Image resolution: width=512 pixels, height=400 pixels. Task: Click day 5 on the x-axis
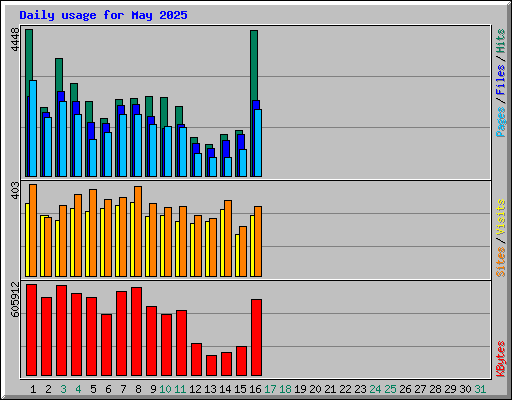click(x=93, y=389)
